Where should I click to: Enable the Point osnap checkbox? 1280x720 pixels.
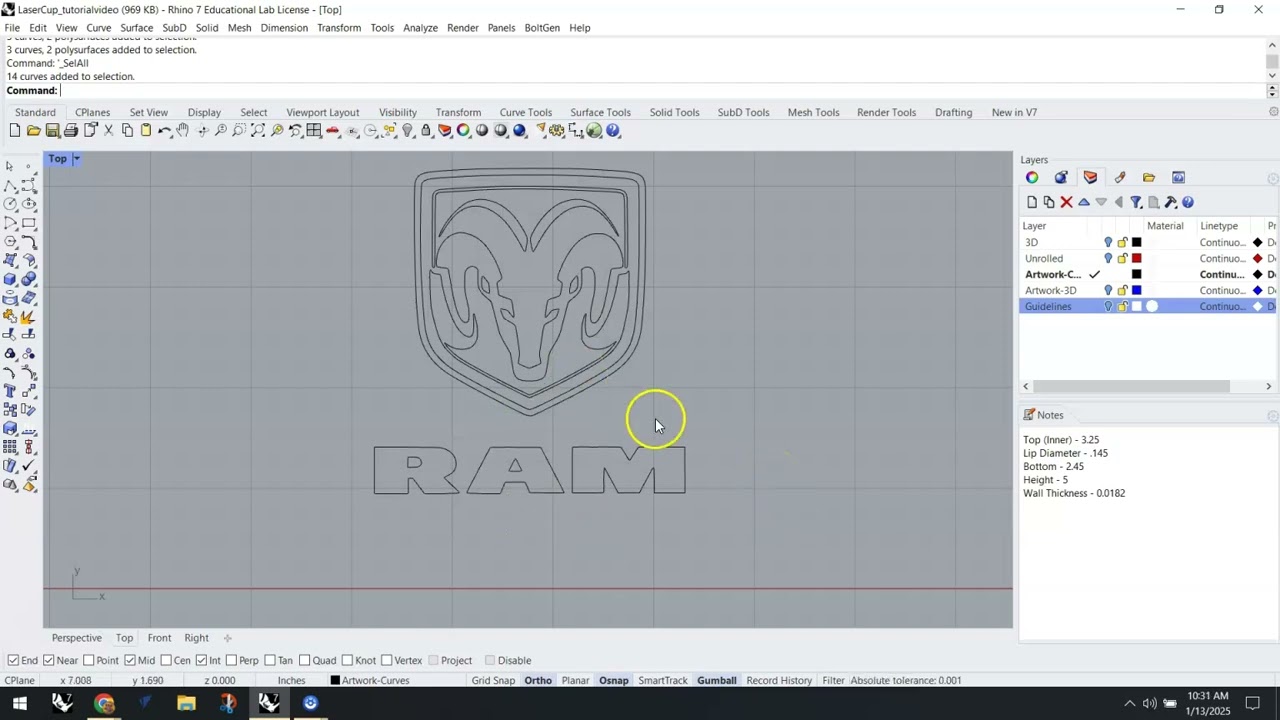(89, 660)
